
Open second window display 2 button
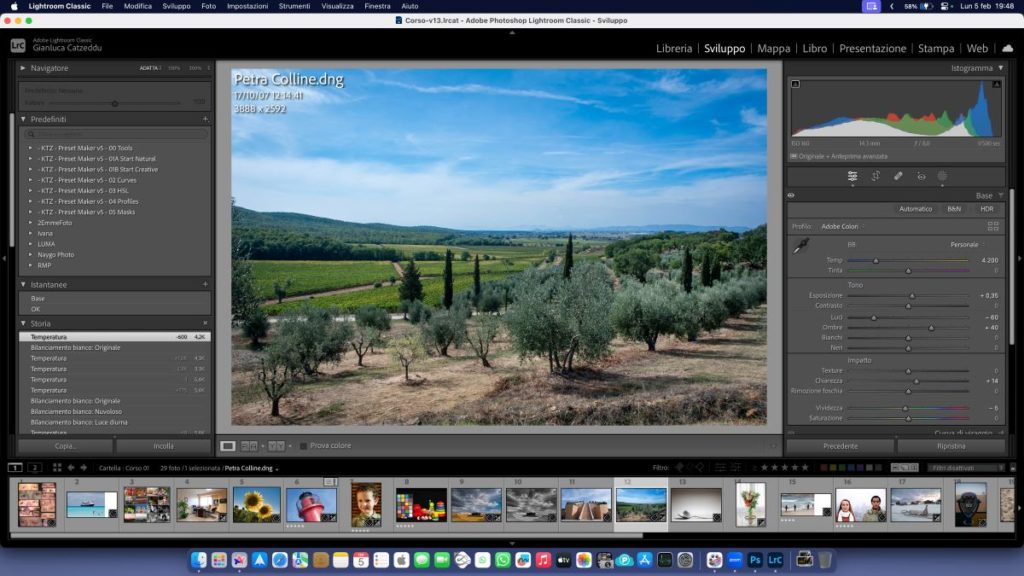[35, 468]
